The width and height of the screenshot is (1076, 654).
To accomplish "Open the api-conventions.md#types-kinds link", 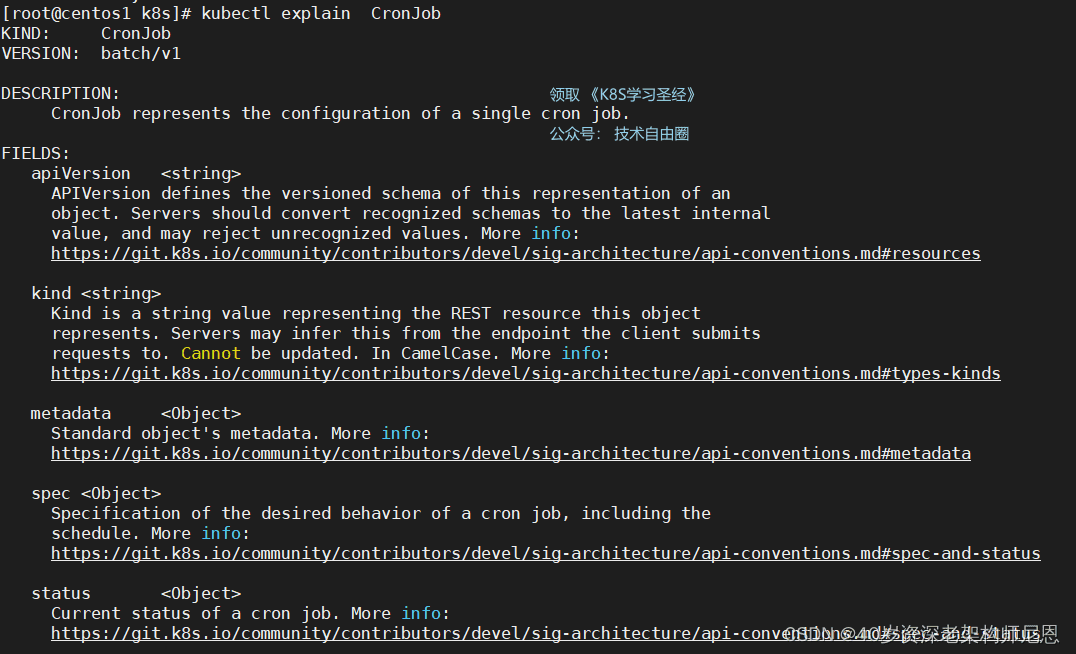I will 526,373.
